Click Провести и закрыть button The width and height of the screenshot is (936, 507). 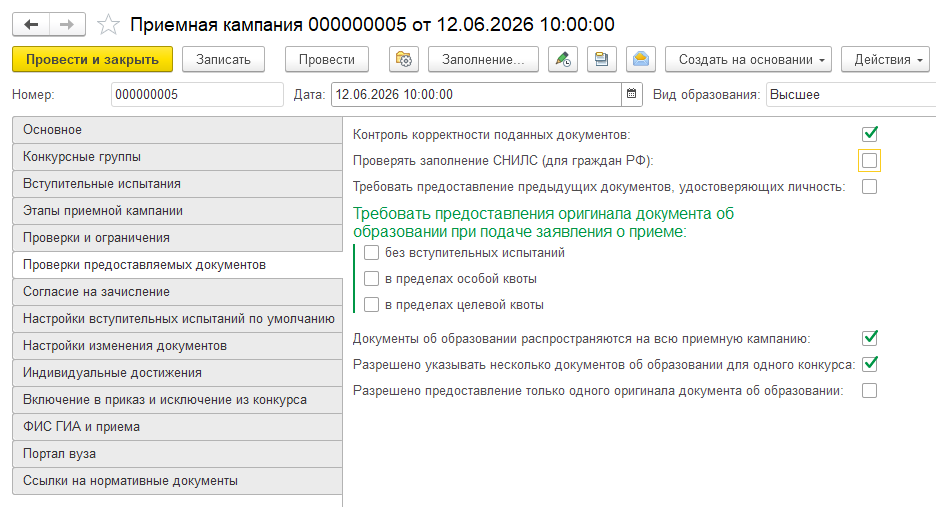click(x=93, y=60)
